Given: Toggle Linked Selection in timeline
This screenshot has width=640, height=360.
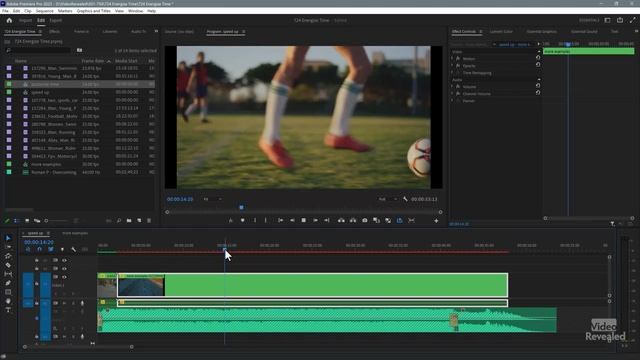Looking at the screenshot, I should [51, 249].
